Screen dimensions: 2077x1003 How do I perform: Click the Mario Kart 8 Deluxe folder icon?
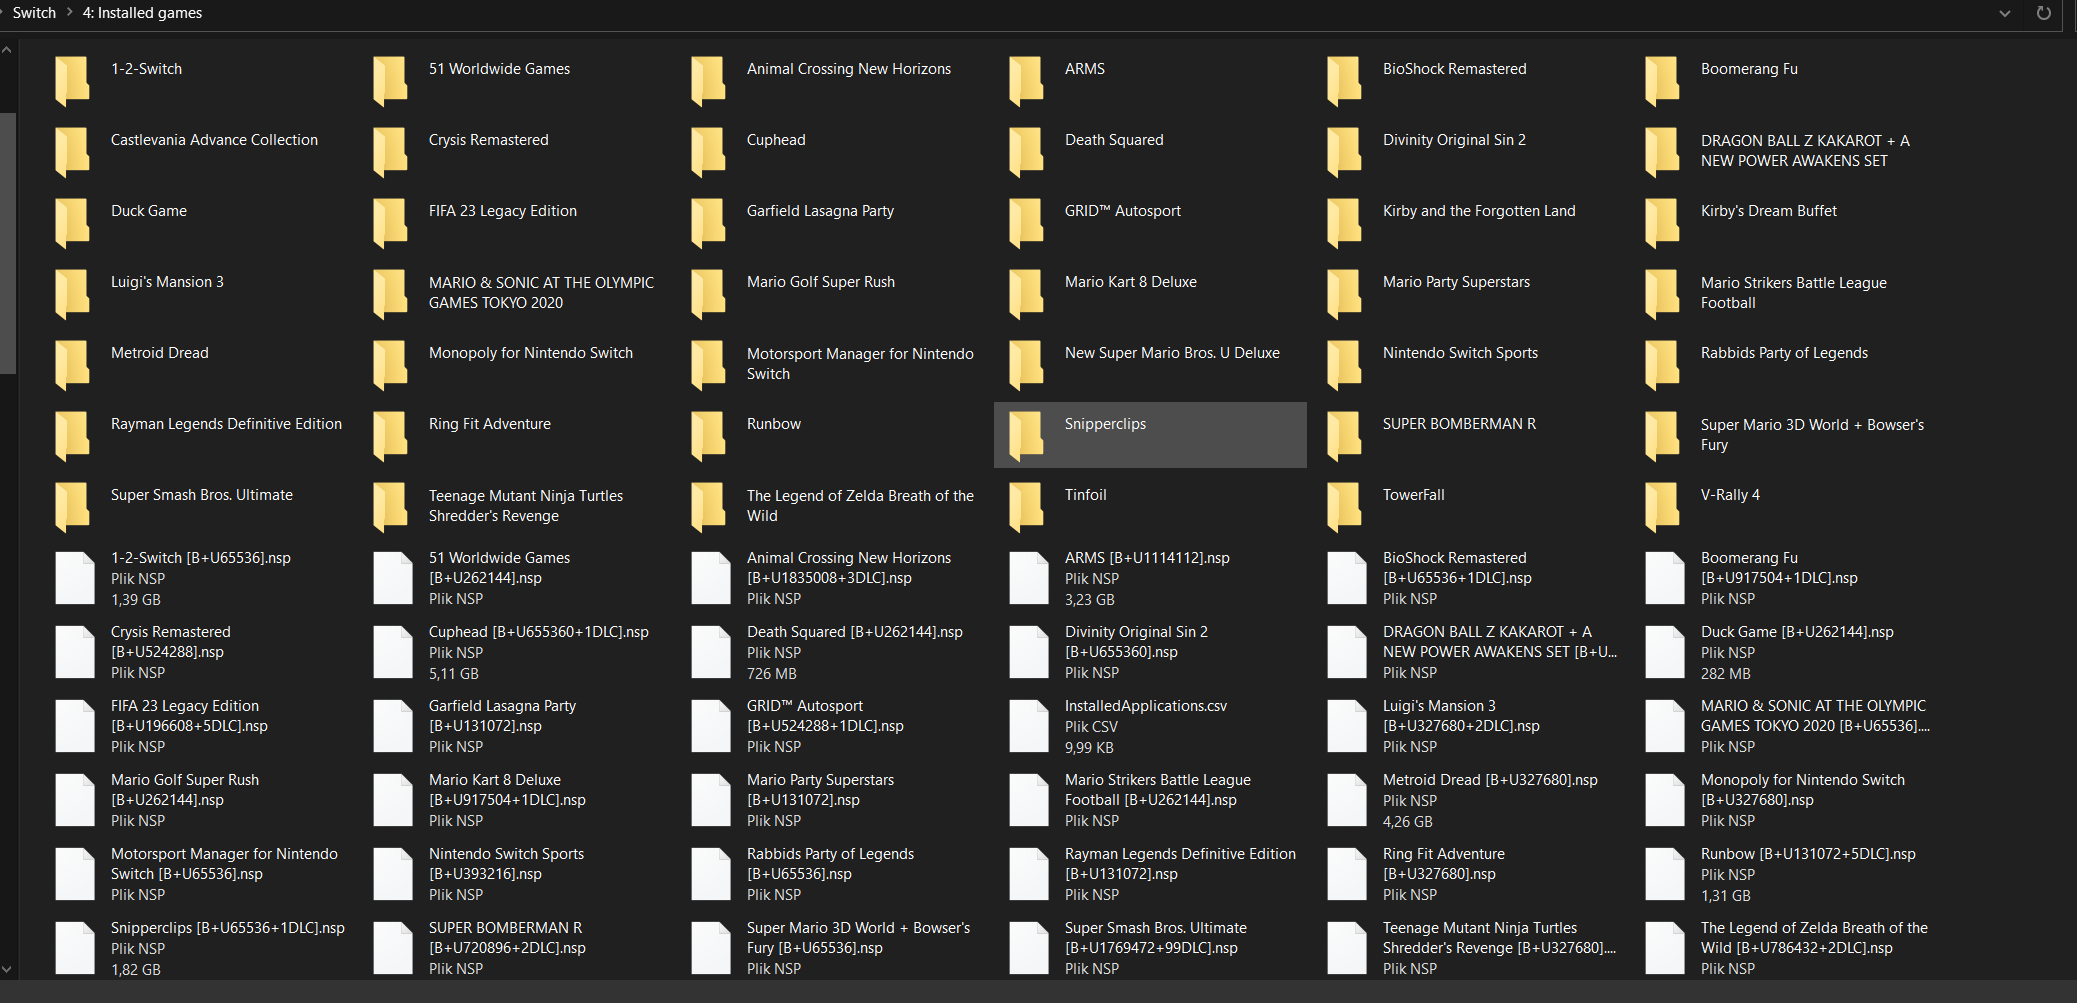point(1027,294)
